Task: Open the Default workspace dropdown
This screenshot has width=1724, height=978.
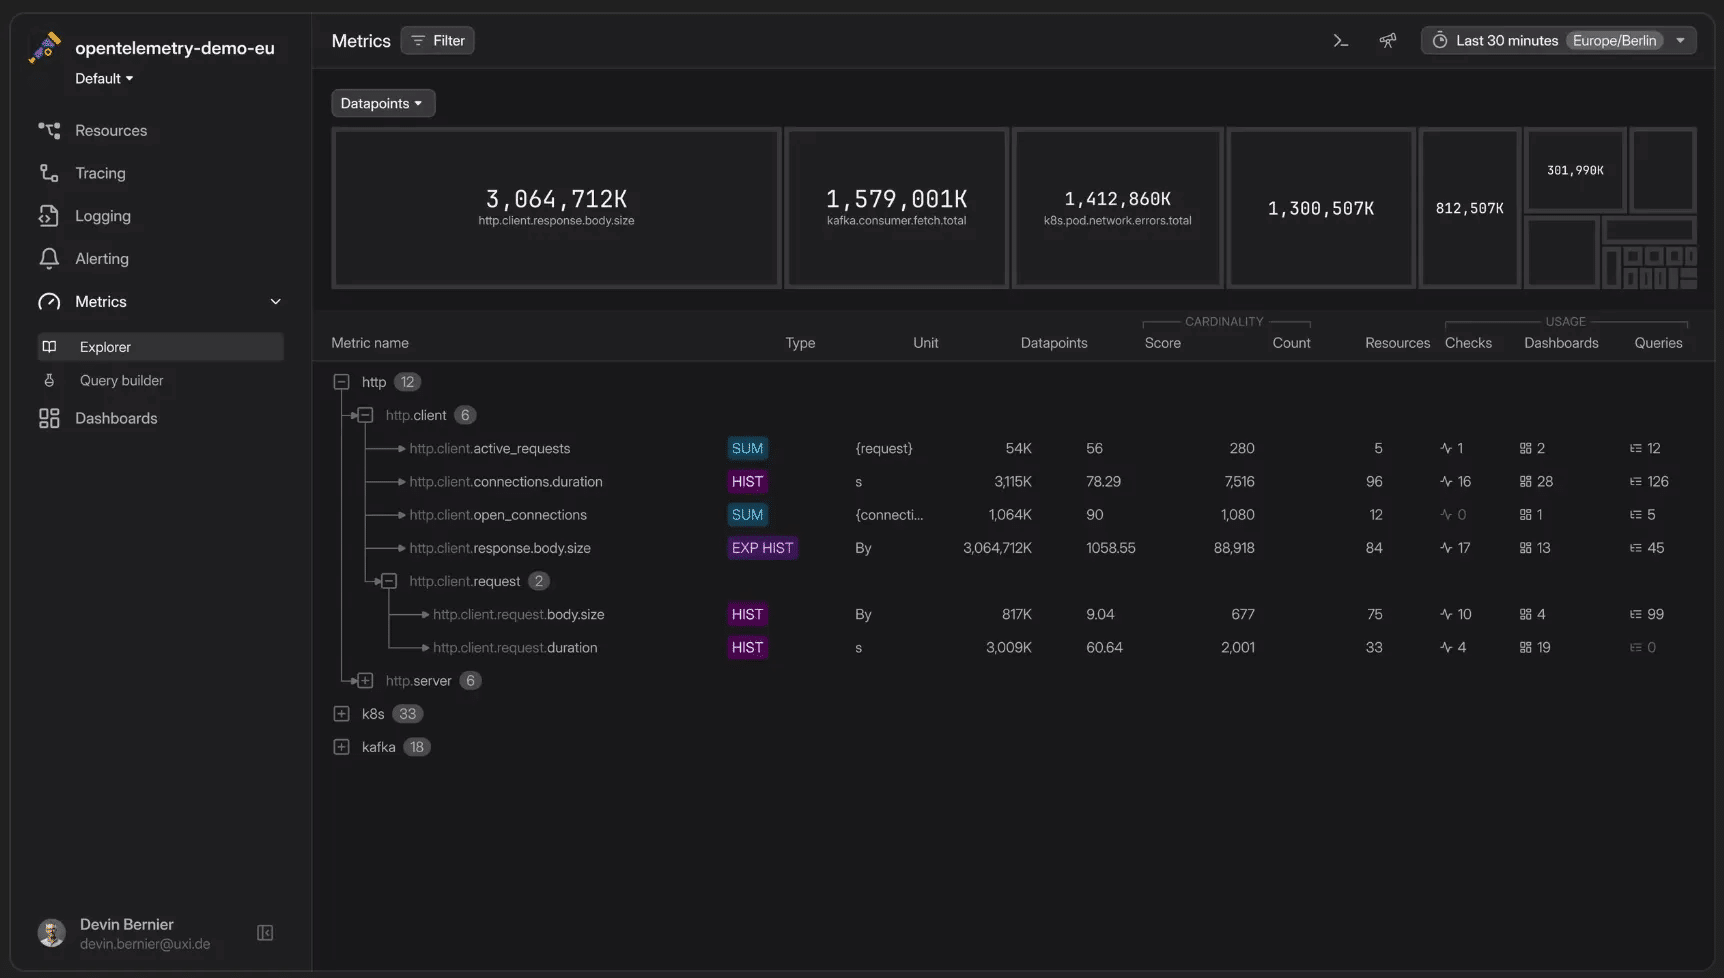Action: tap(103, 78)
